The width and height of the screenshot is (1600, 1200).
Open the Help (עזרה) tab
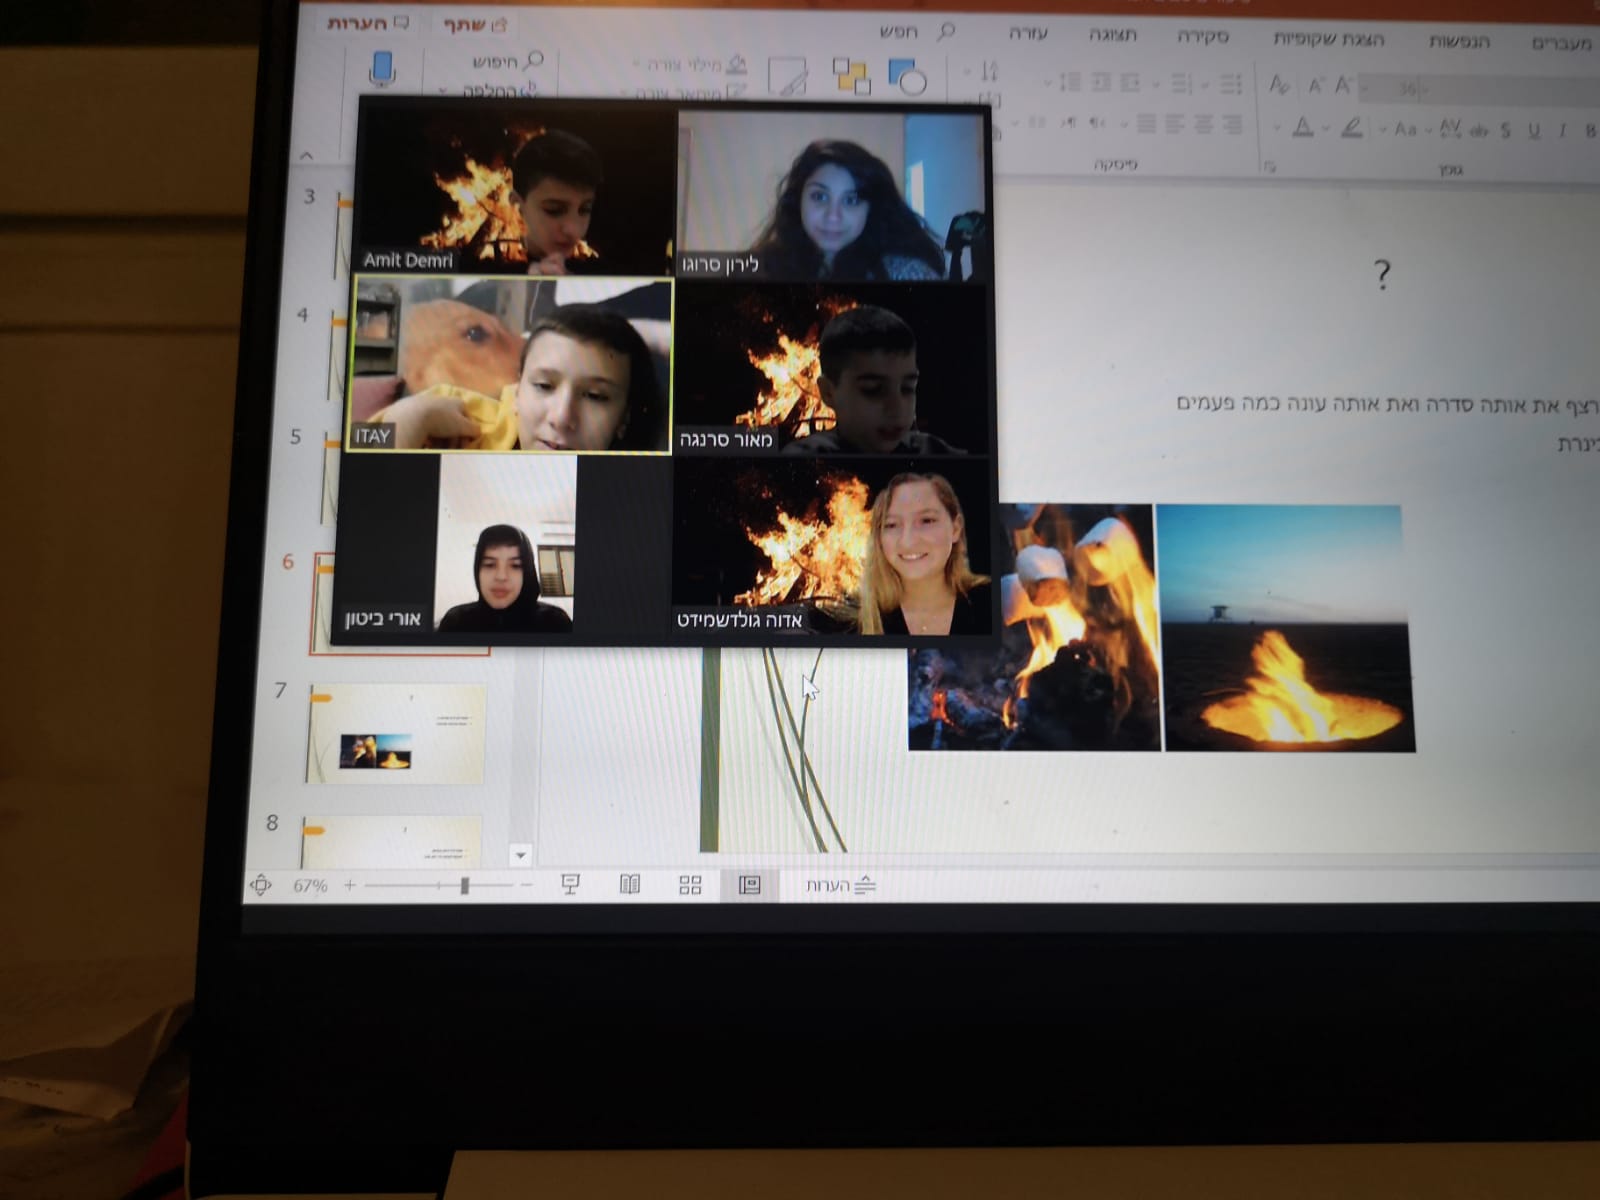tap(1028, 34)
